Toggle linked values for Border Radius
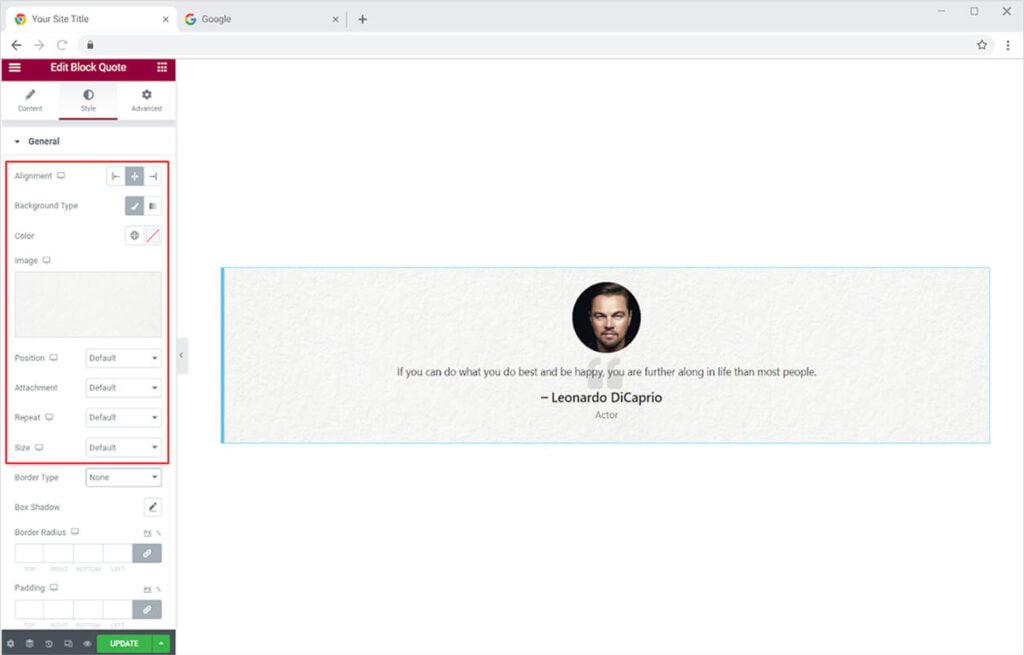The image size is (1024, 655). point(147,553)
